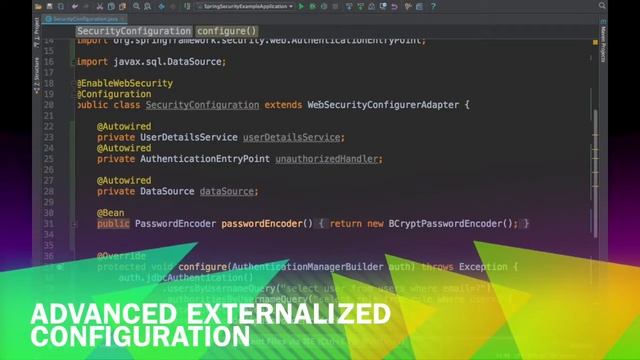640x360 pixels.
Task: Click BCryptPasswordEncoder in return statement
Action: click(445, 224)
